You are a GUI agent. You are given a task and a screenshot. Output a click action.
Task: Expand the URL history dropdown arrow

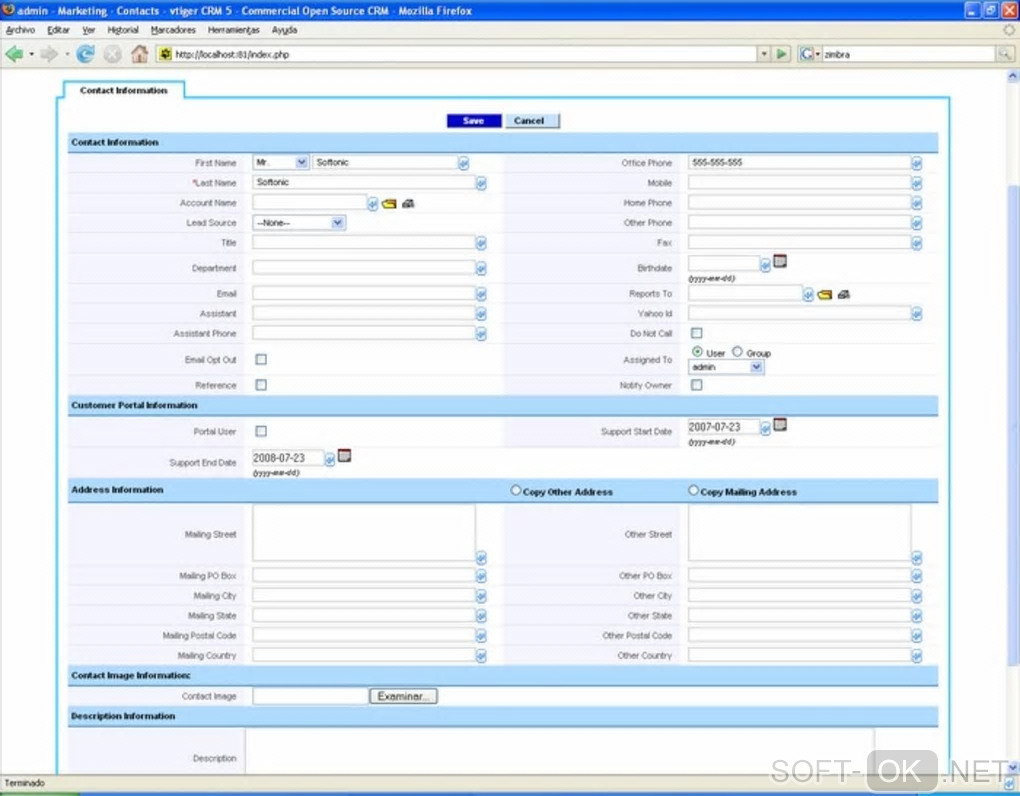point(764,54)
